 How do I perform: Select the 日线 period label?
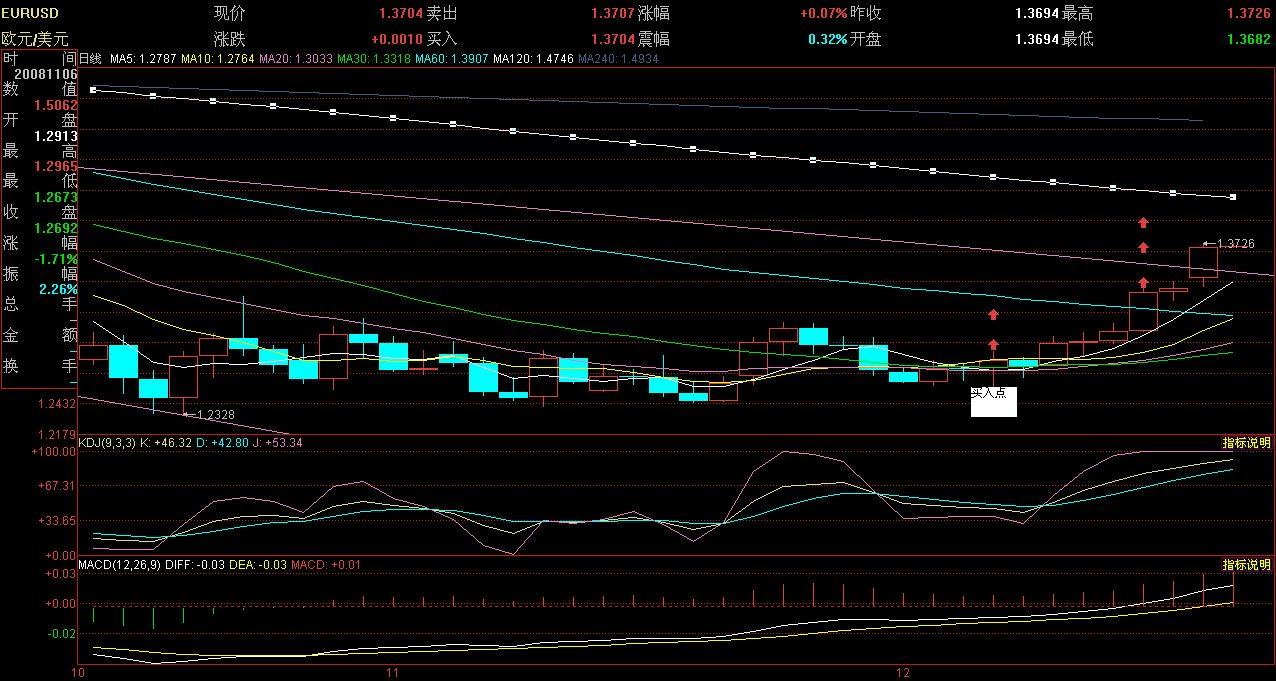click(x=90, y=59)
